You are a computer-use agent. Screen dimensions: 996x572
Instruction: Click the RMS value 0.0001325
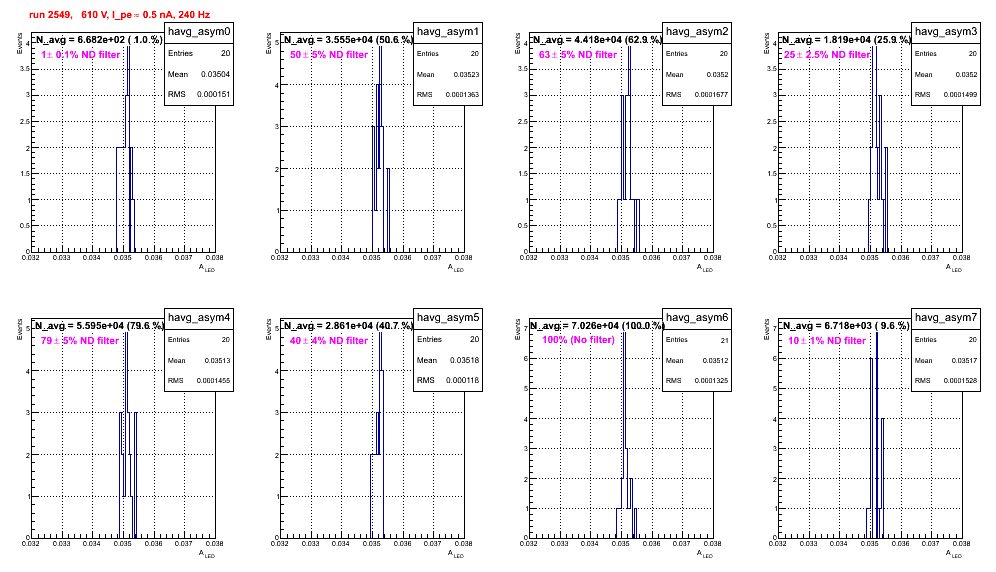[711, 381]
